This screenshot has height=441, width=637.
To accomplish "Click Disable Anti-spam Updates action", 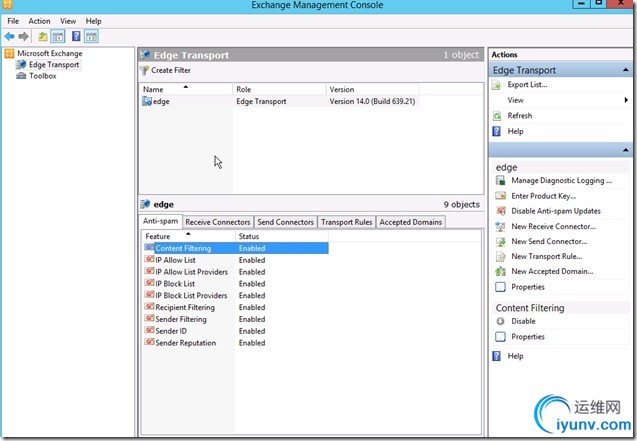I will [x=556, y=211].
